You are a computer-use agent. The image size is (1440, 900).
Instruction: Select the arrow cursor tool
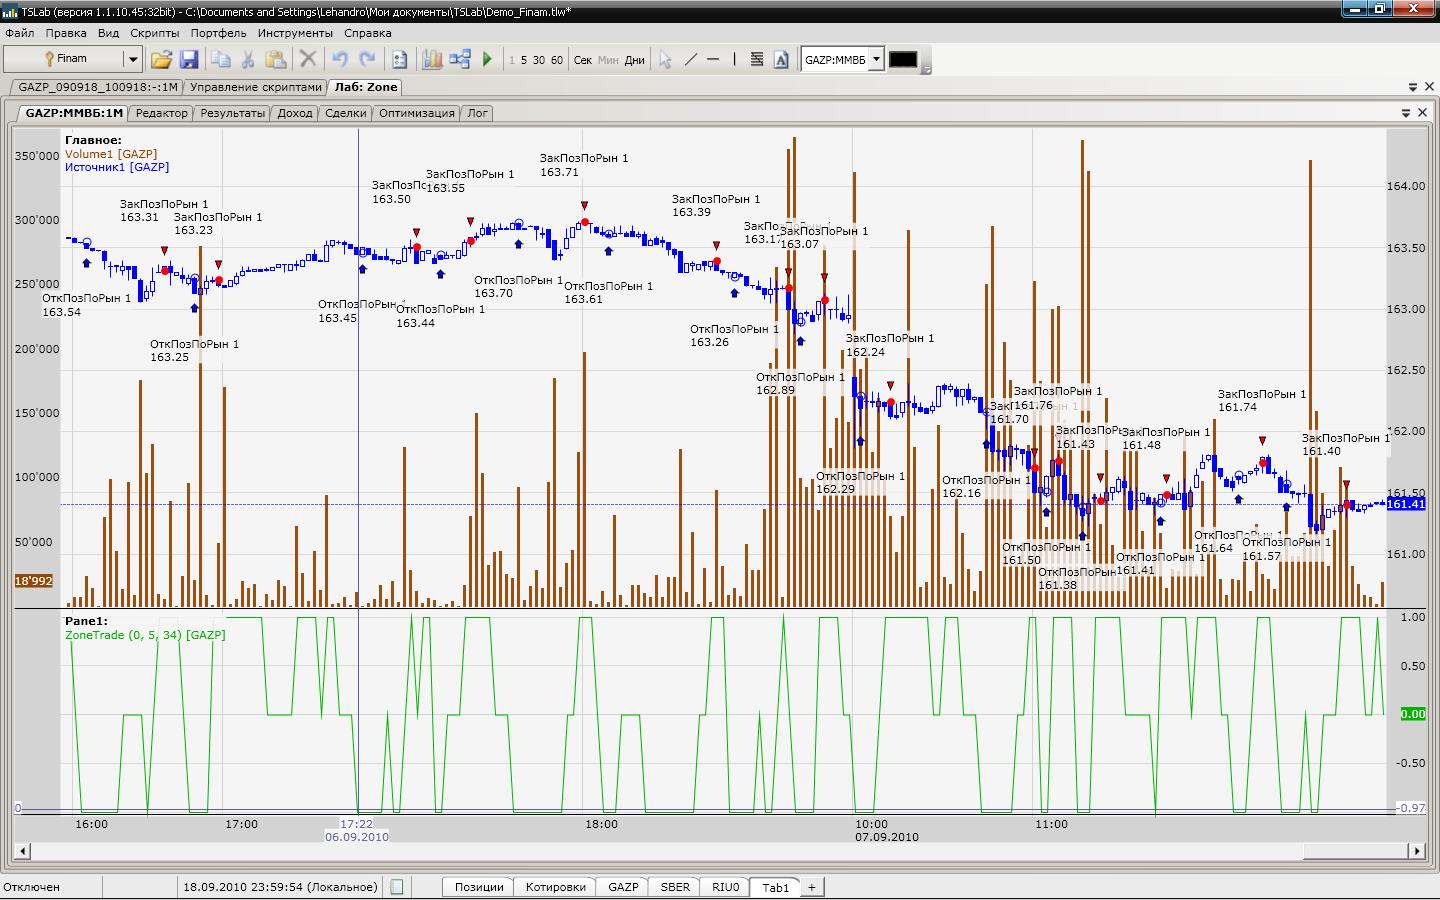click(x=665, y=60)
